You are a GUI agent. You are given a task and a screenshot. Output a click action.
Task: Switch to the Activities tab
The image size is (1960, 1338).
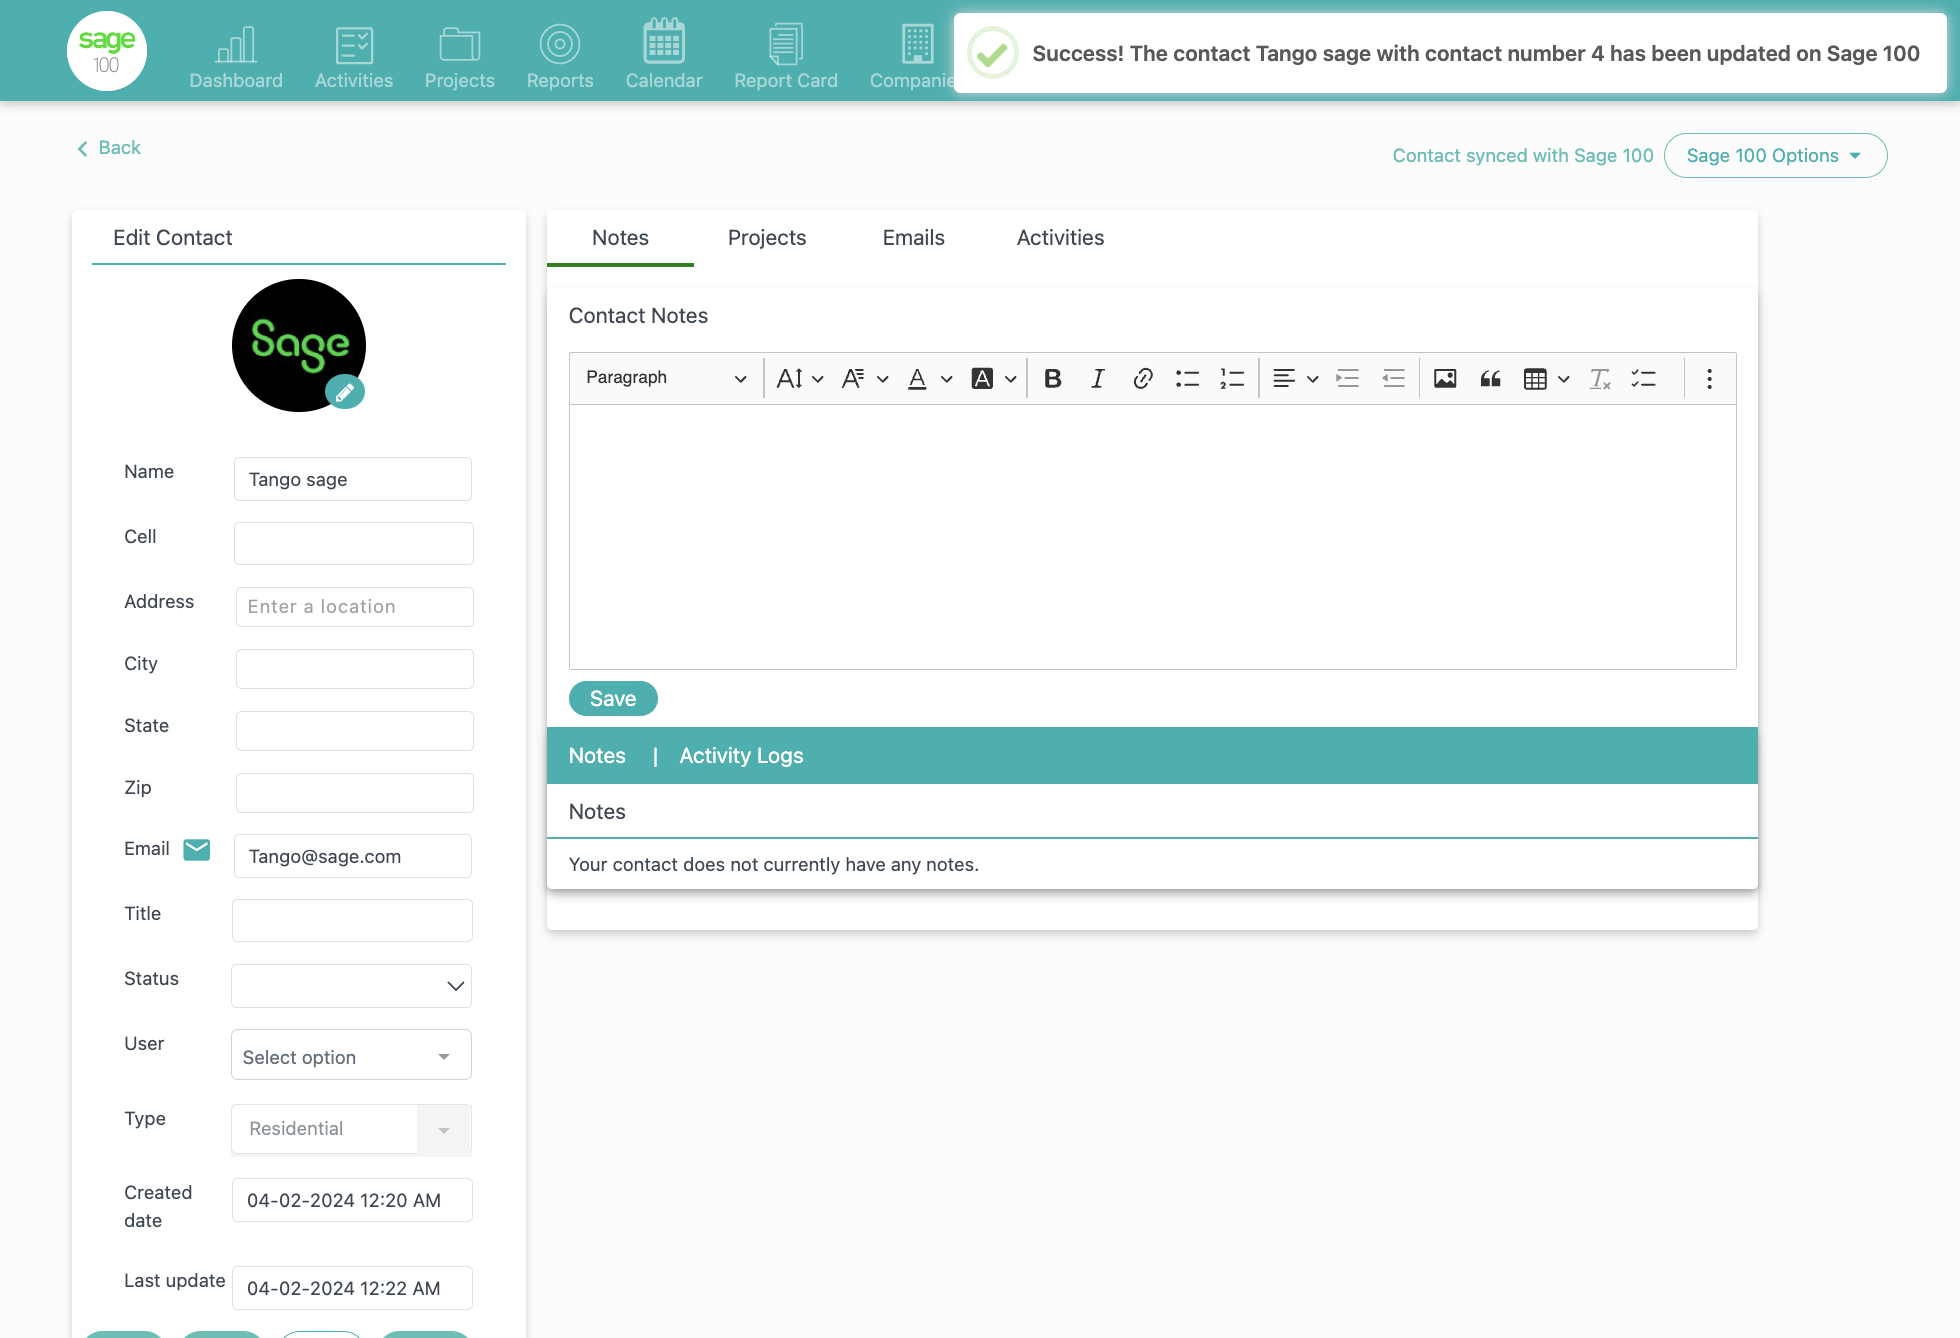pyautogui.click(x=1060, y=238)
